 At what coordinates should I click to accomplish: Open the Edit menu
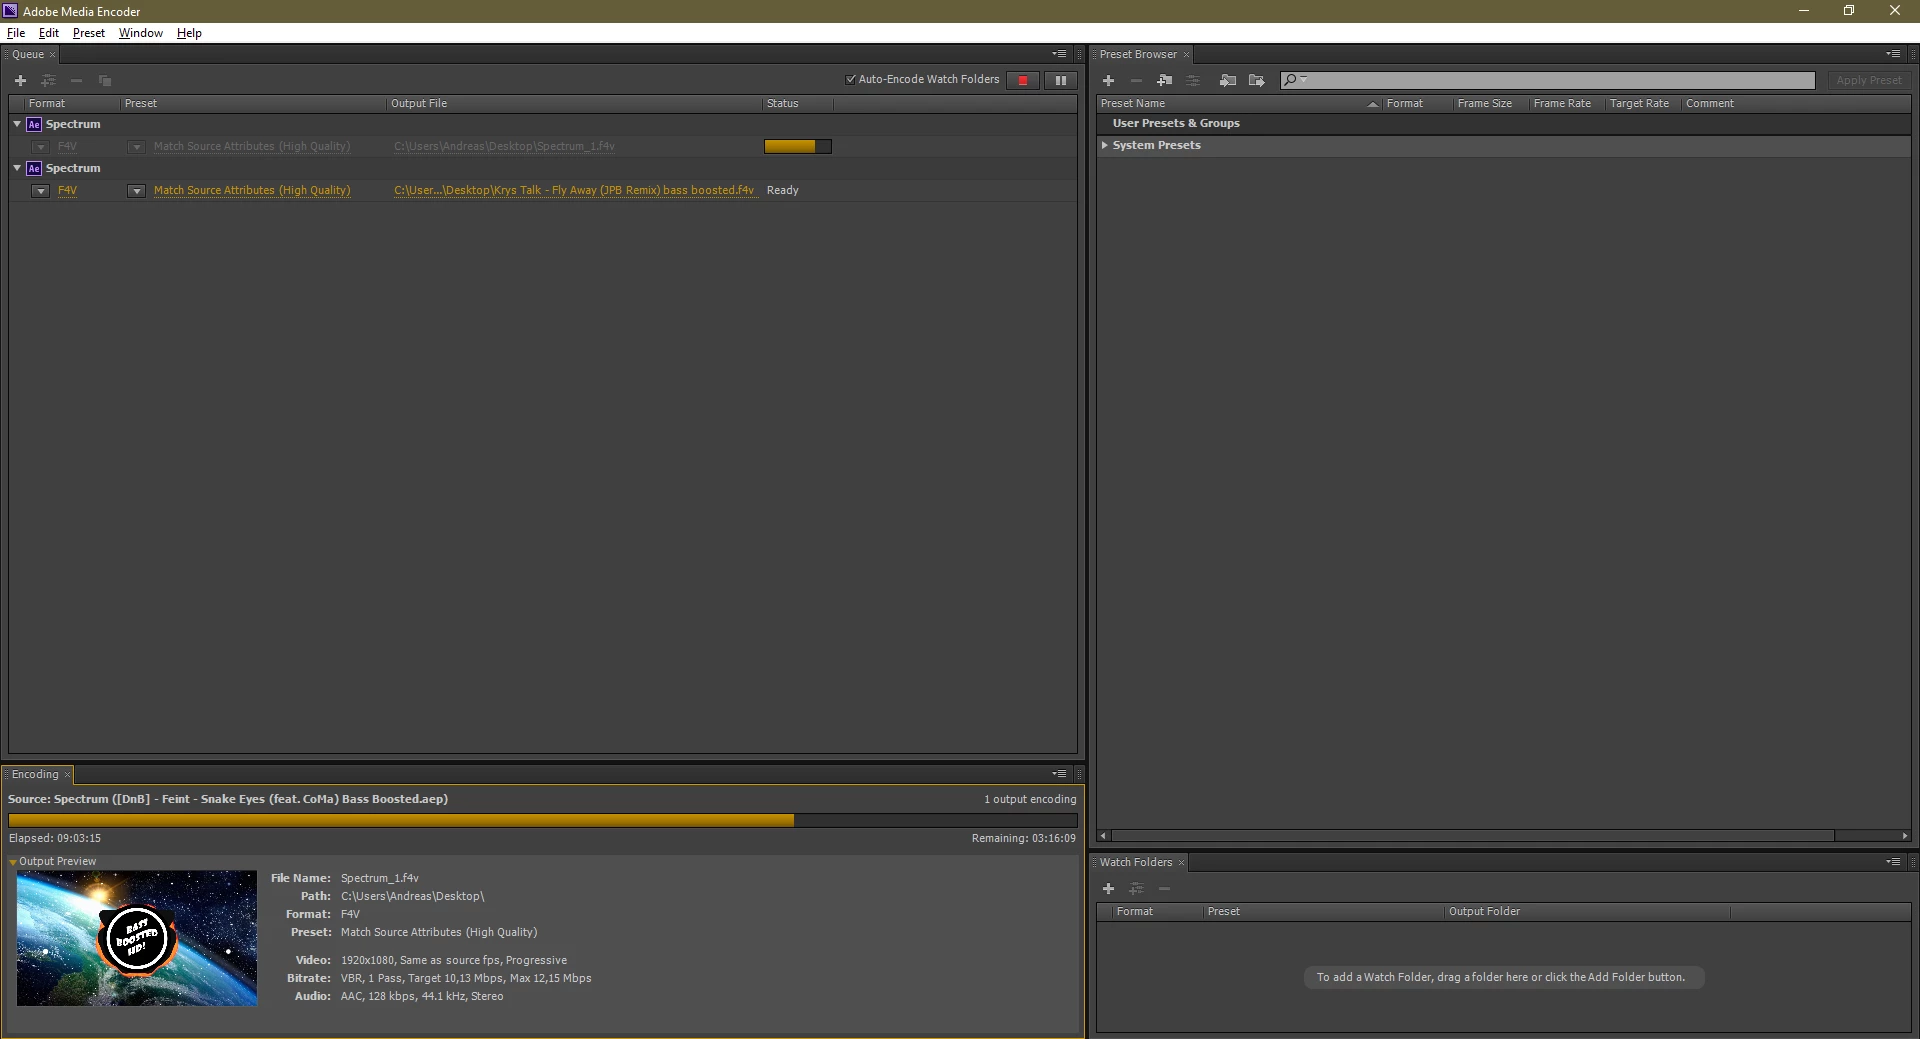click(49, 33)
